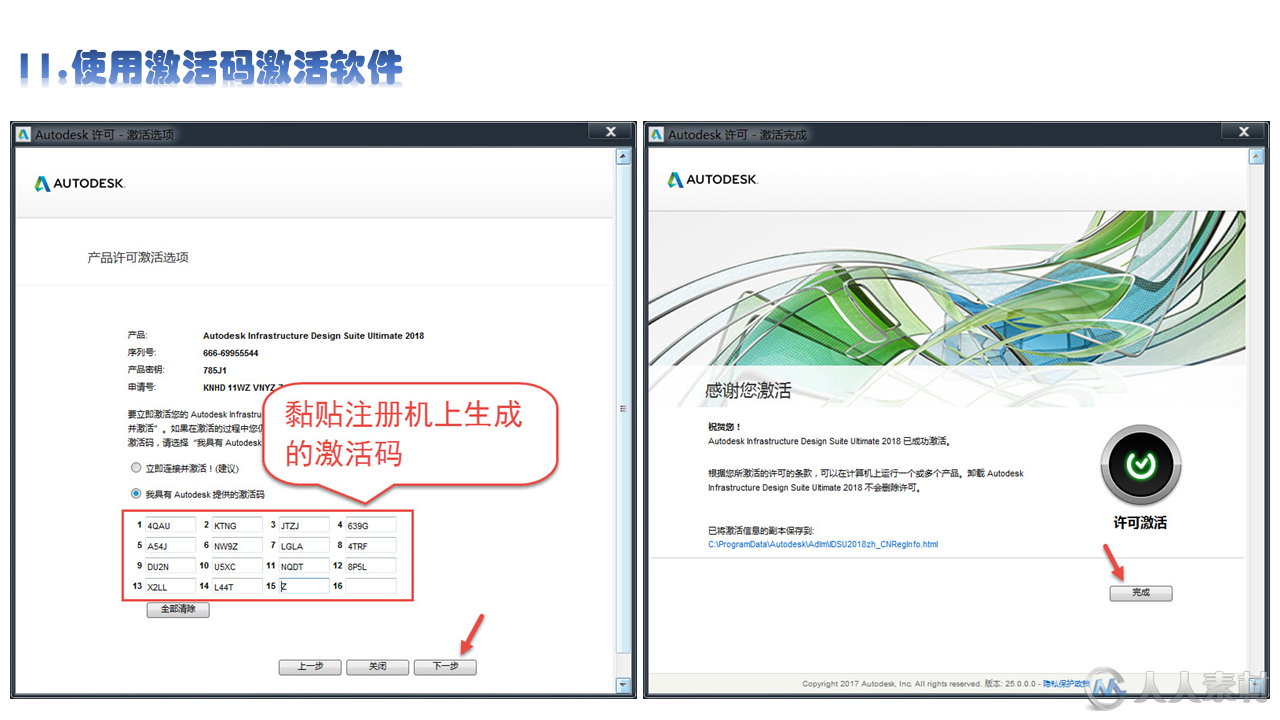Click the 产品许可激活选项 heading
1280x720 pixels.
(138, 258)
